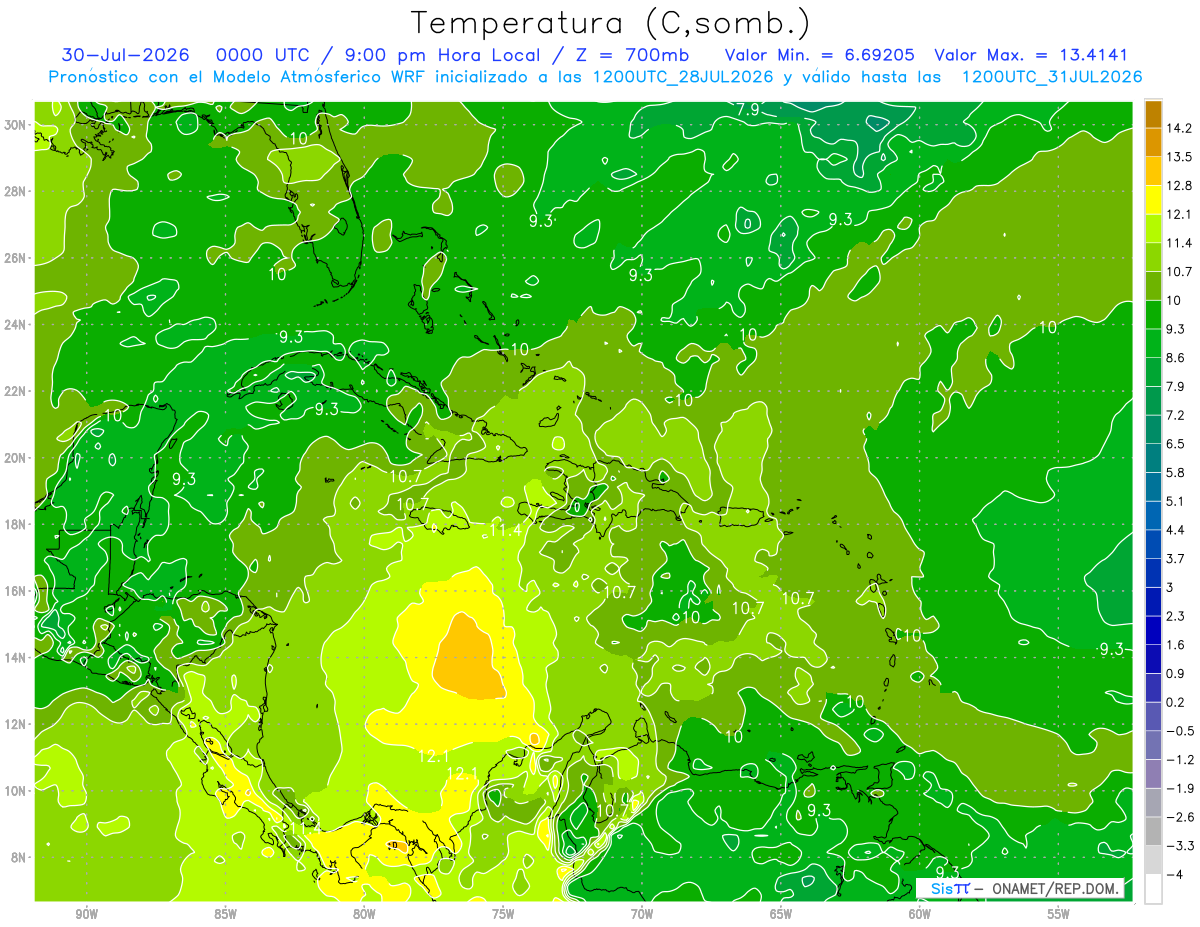
Task: Click the white colorbar segment below -4
Action: pyautogui.click(x=1153, y=888)
